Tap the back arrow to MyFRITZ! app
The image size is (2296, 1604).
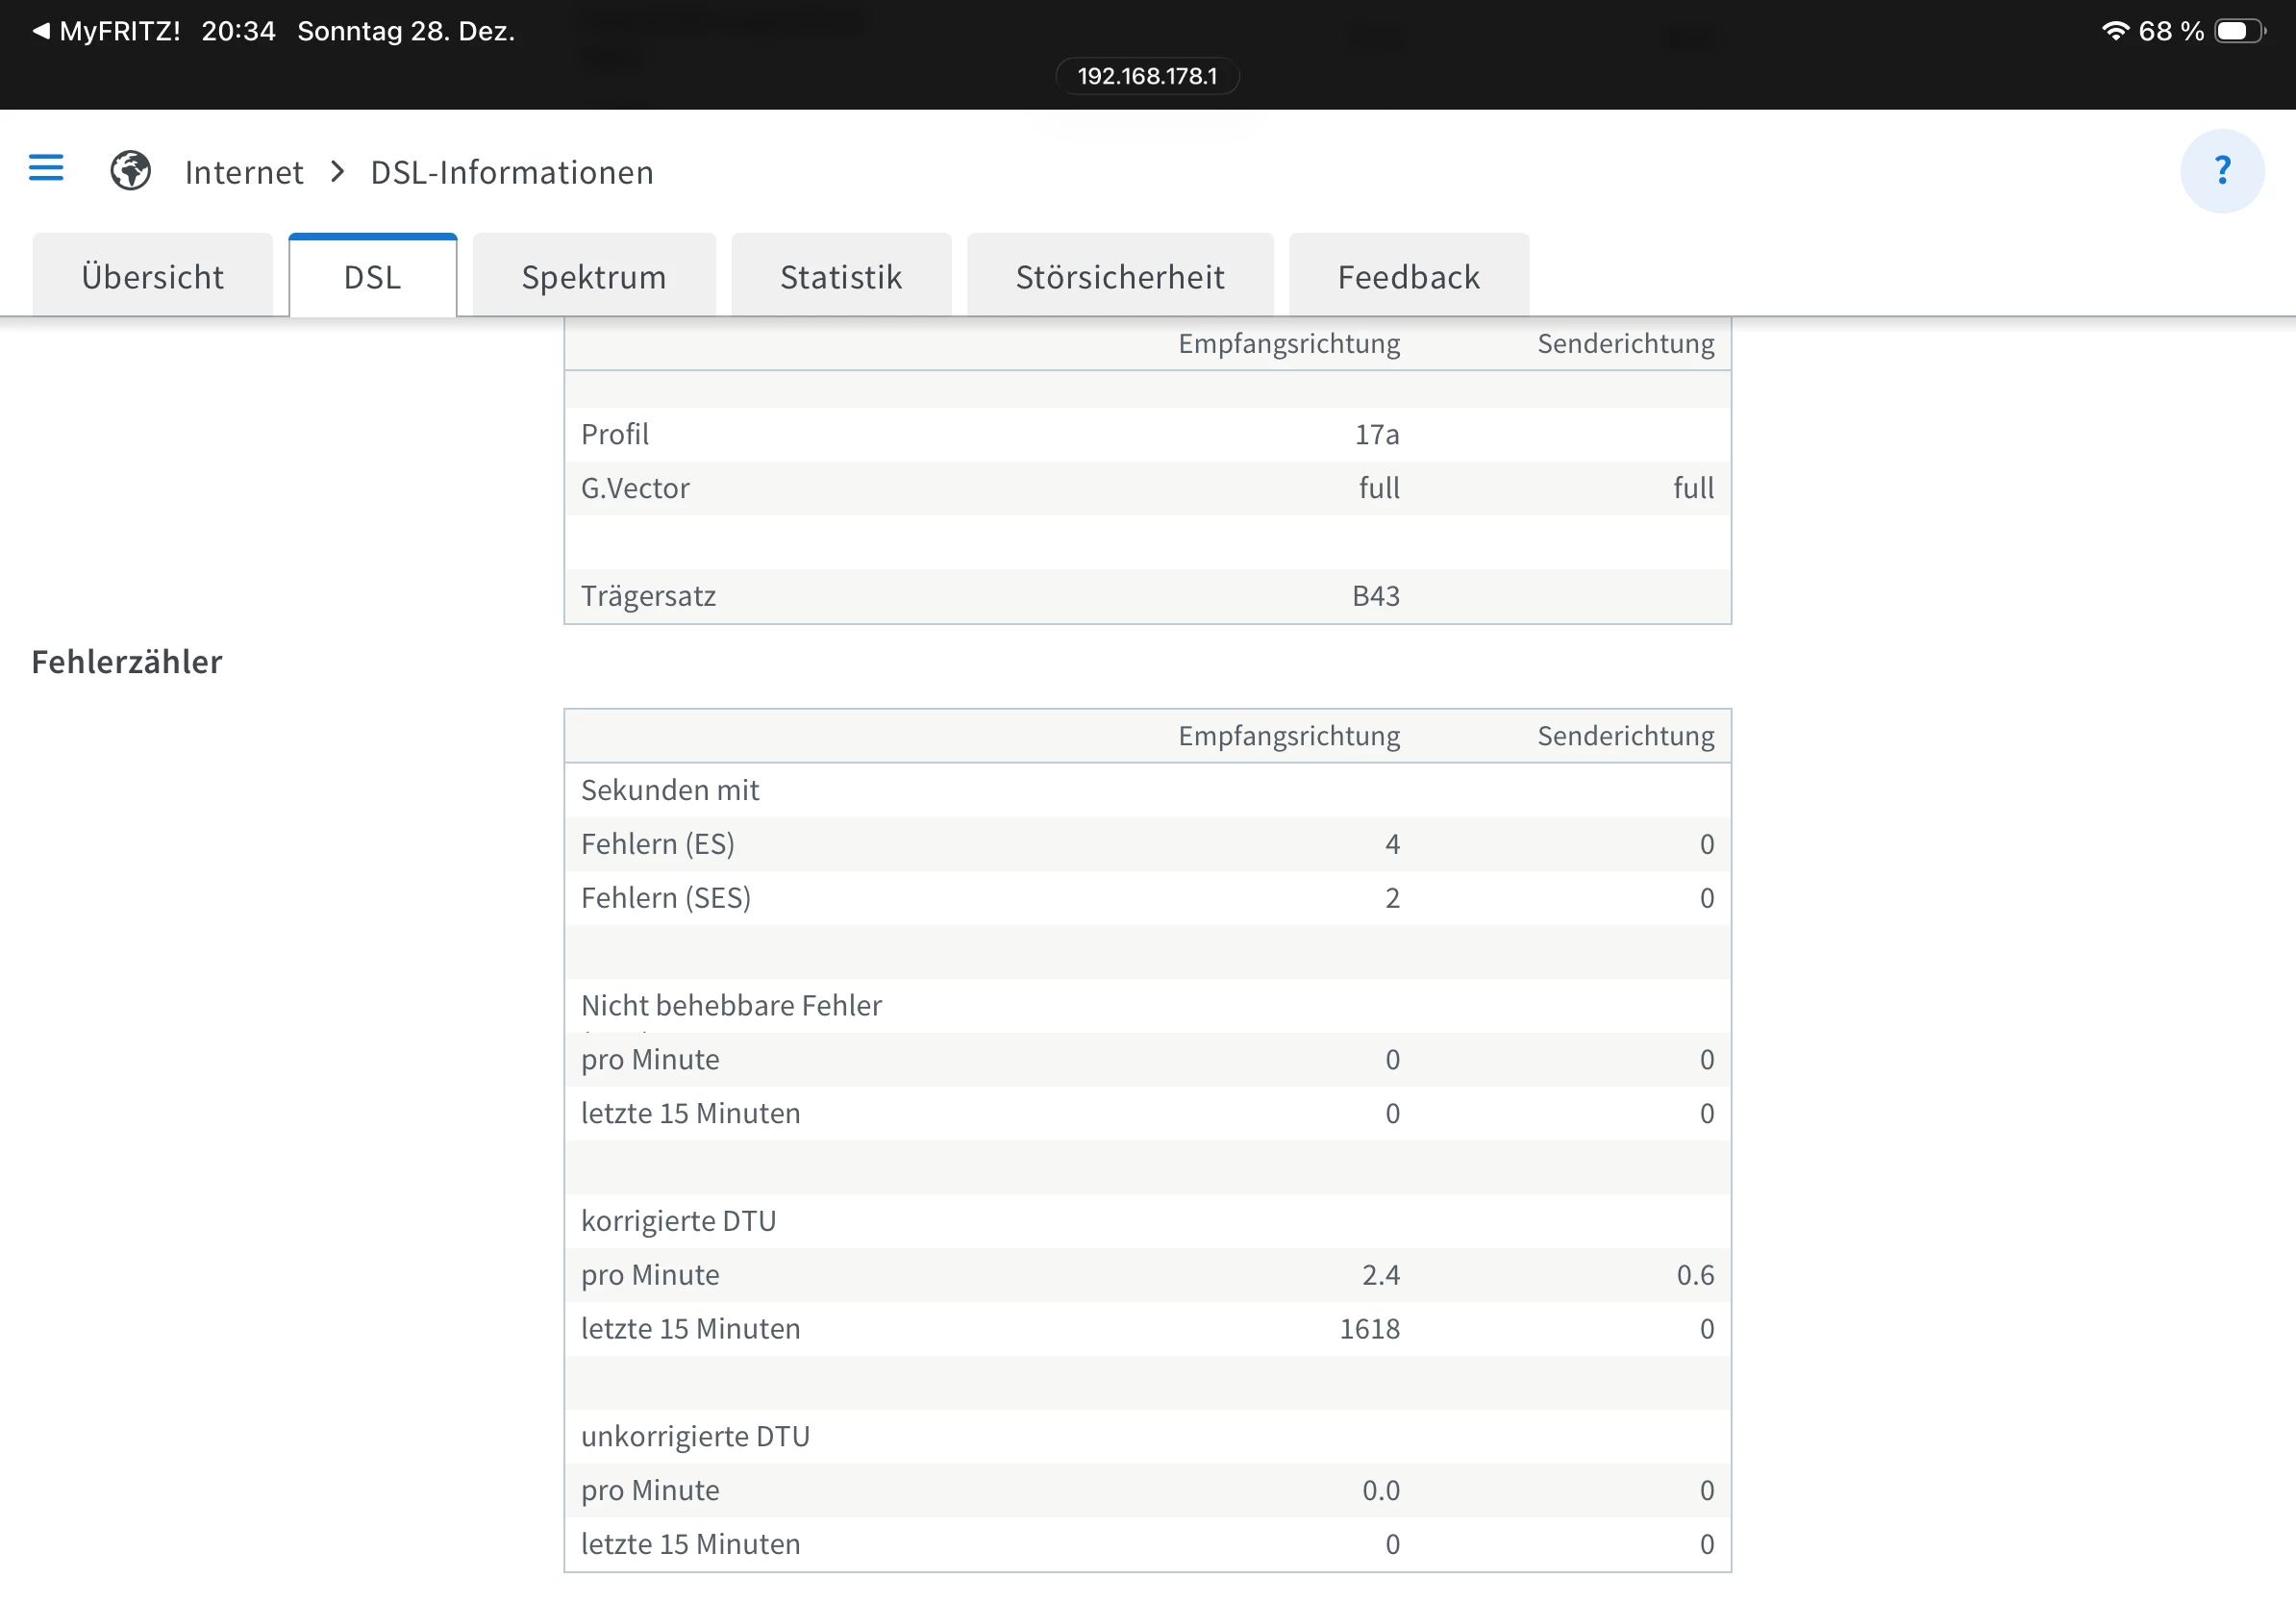(41, 31)
